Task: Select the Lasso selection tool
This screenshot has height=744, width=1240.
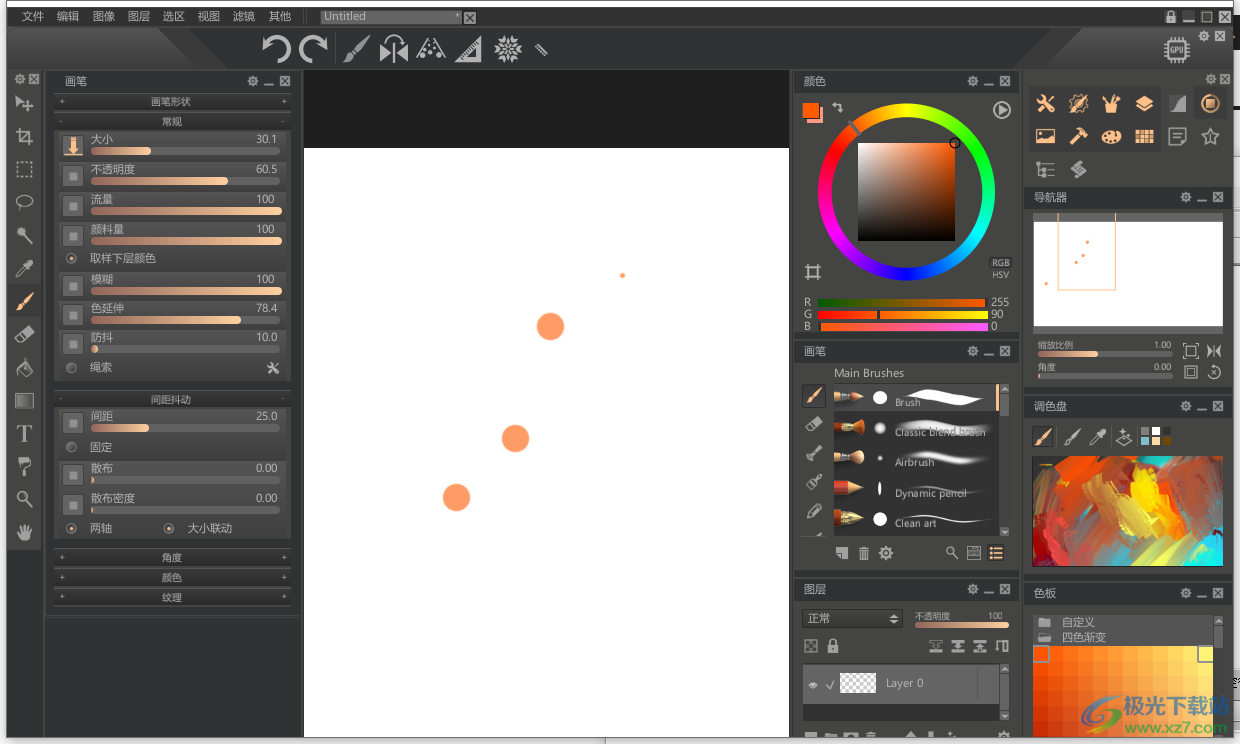Action: tap(25, 202)
